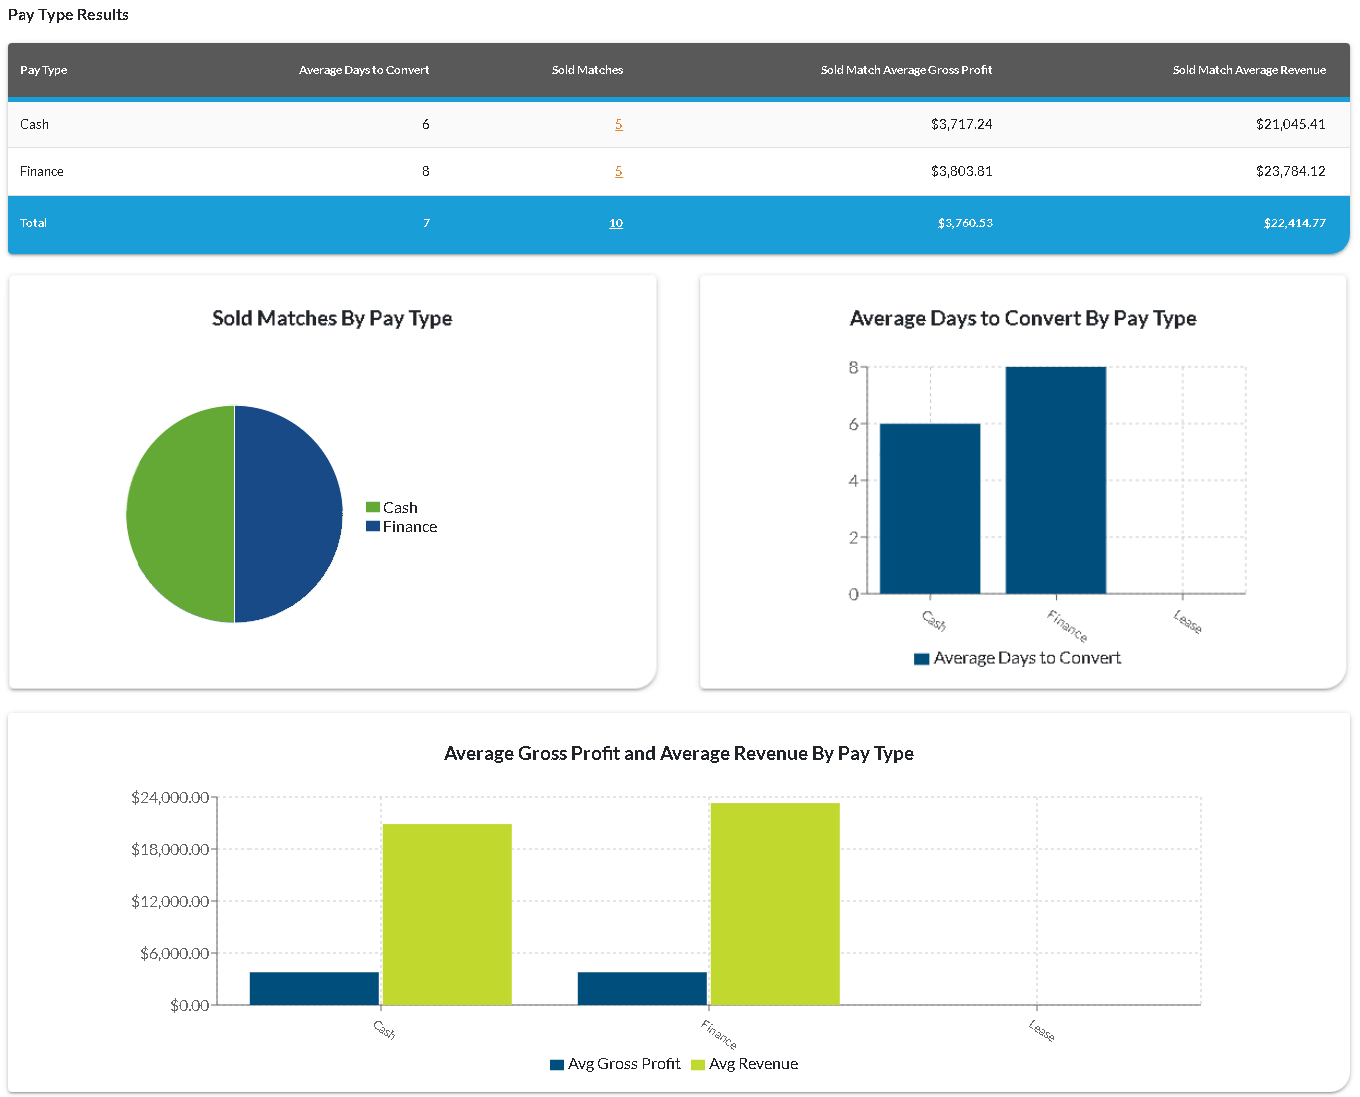Click the Cash Avg Gross Profit bar
Image resolution: width=1360 pixels, height=1097 pixels.
pyautogui.click(x=314, y=988)
